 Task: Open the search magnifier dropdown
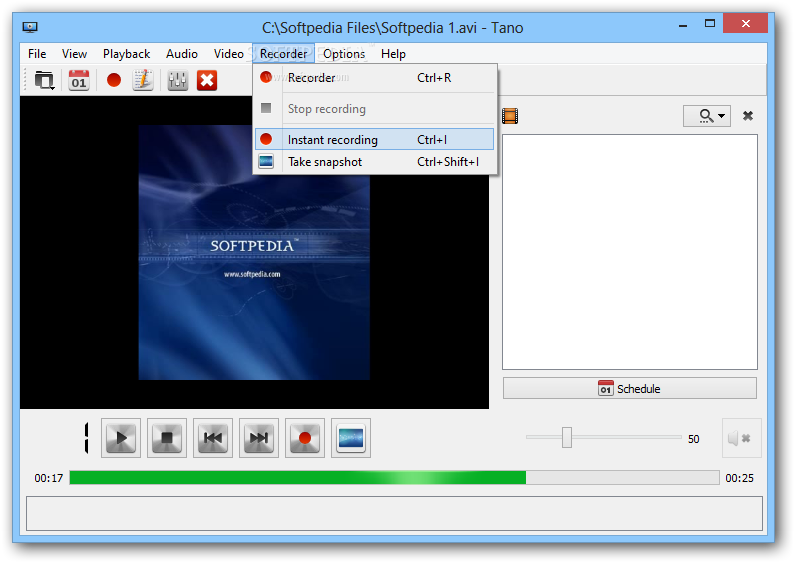click(x=707, y=116)
